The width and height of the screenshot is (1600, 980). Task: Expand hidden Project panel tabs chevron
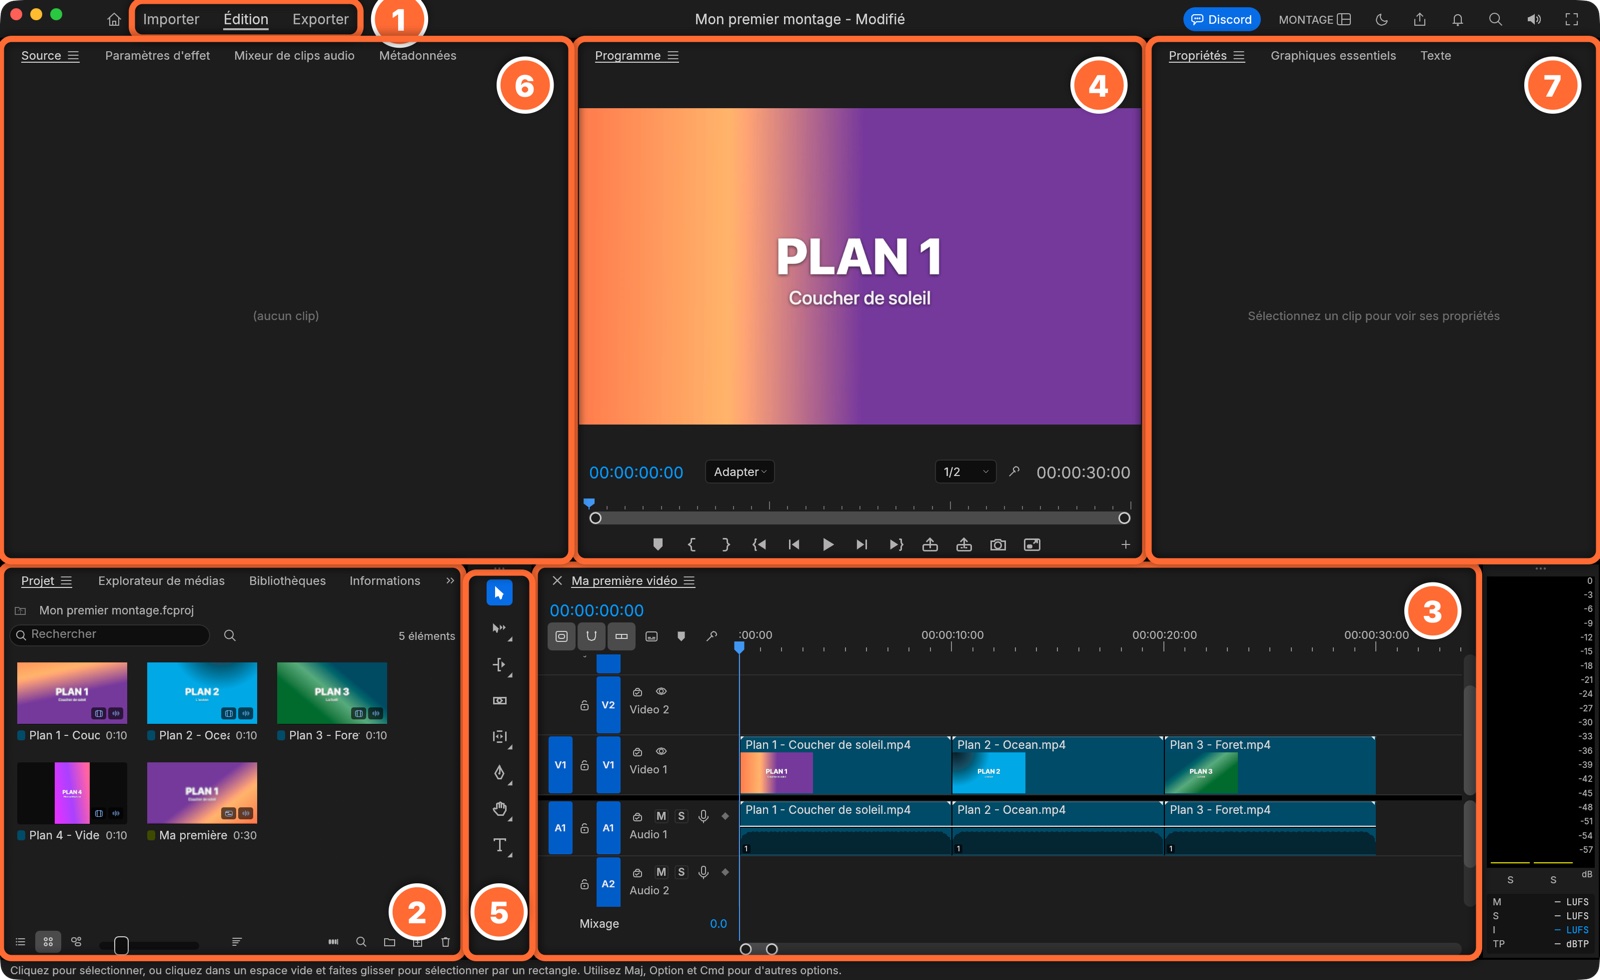click(450, 581)
